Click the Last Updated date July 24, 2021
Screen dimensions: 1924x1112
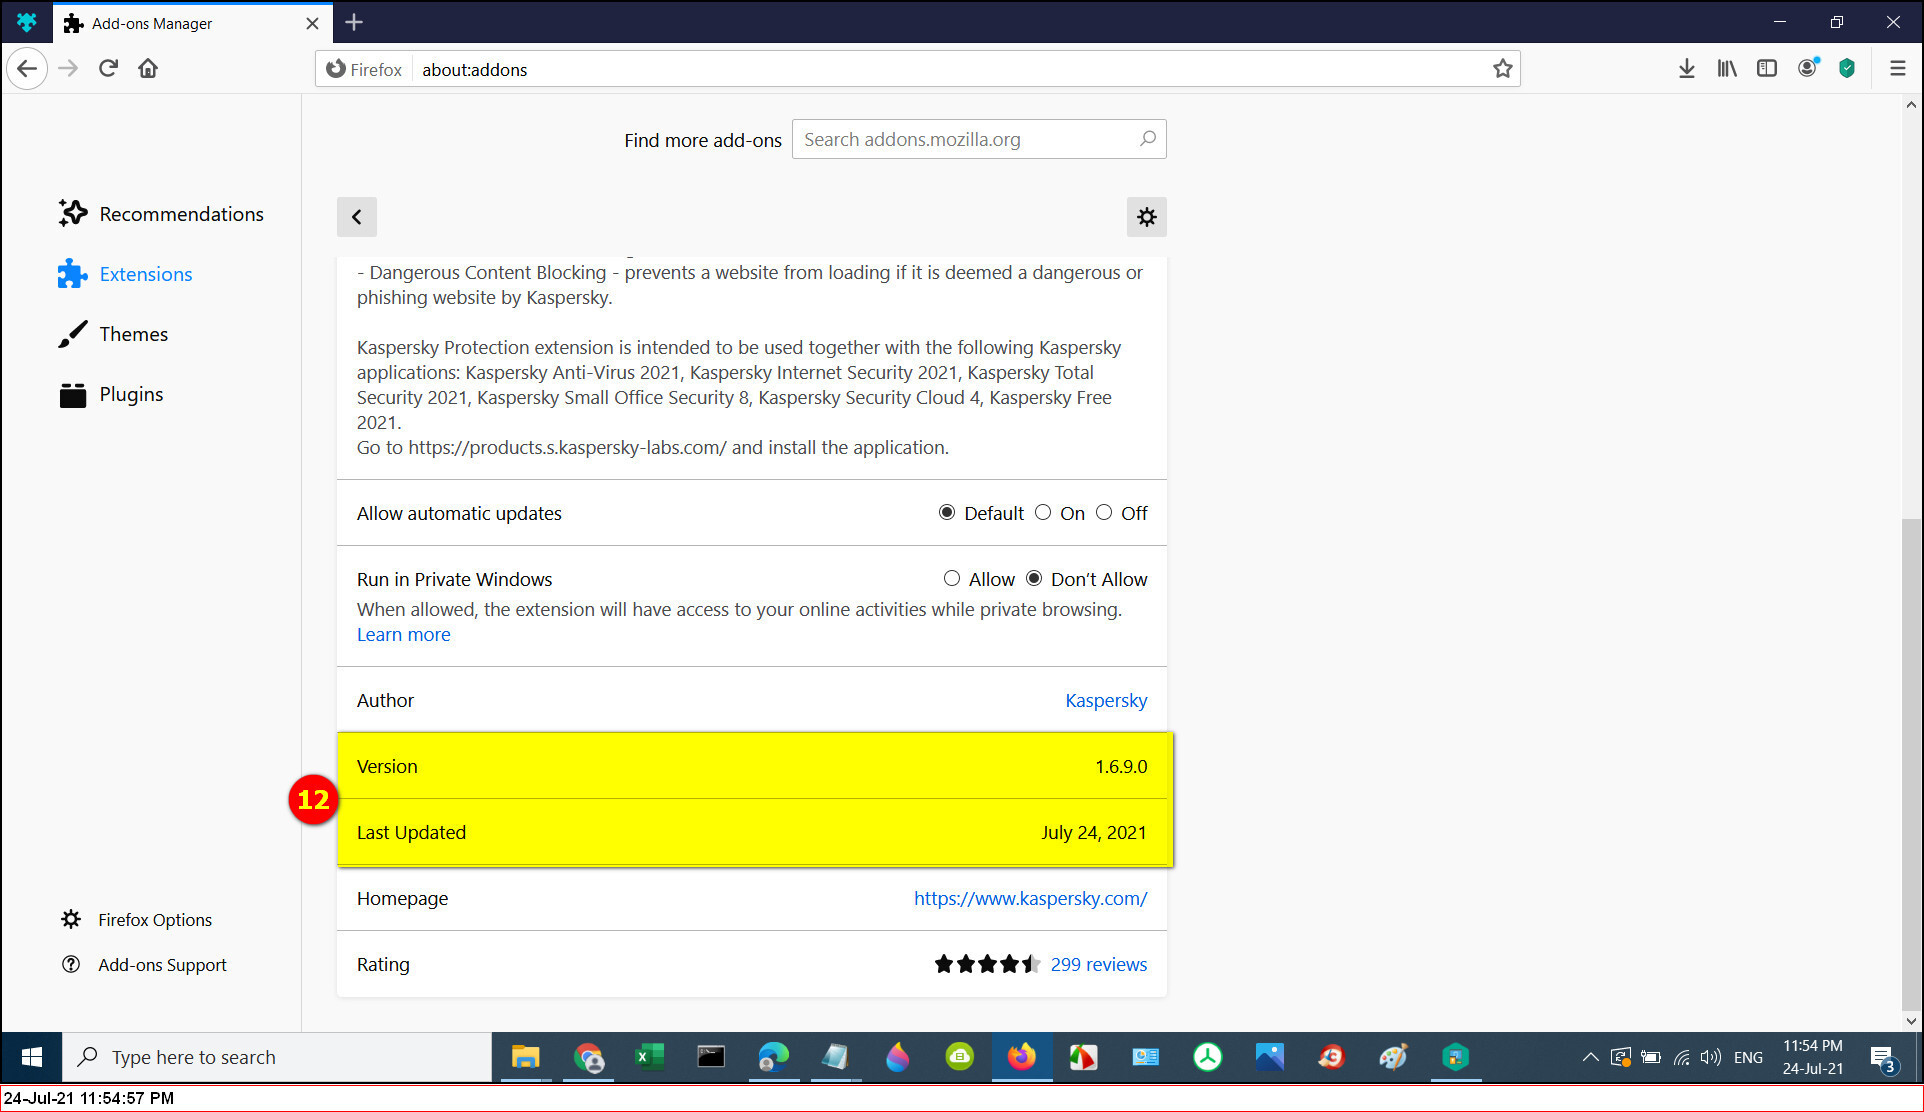[1094, 832]
